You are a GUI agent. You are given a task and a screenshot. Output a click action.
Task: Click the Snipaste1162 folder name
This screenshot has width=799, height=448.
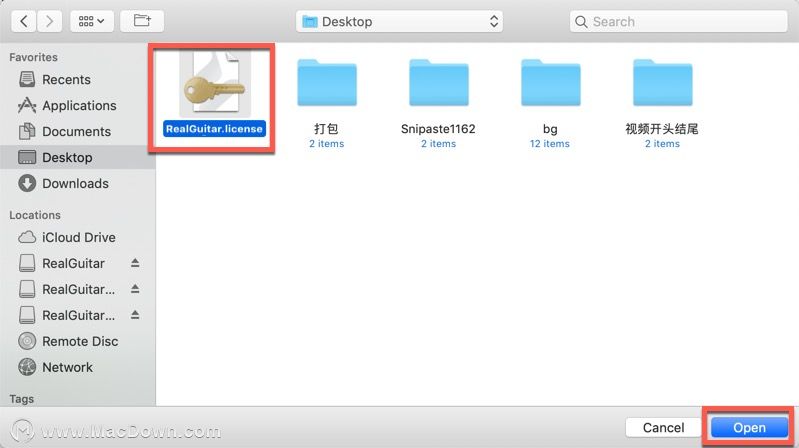point(438,129)
